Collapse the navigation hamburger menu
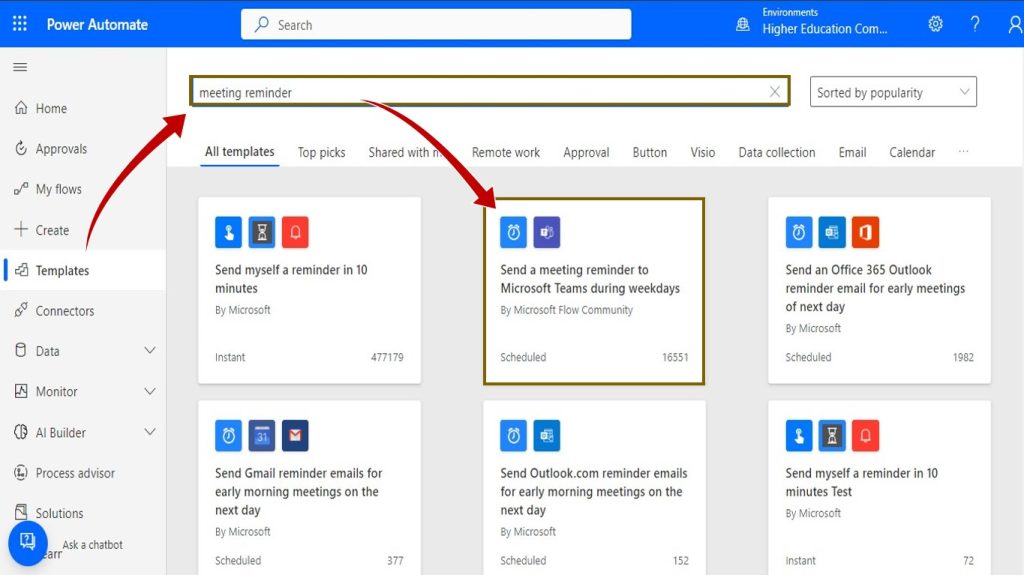1024x575 pixels. (x=20, y=67)
